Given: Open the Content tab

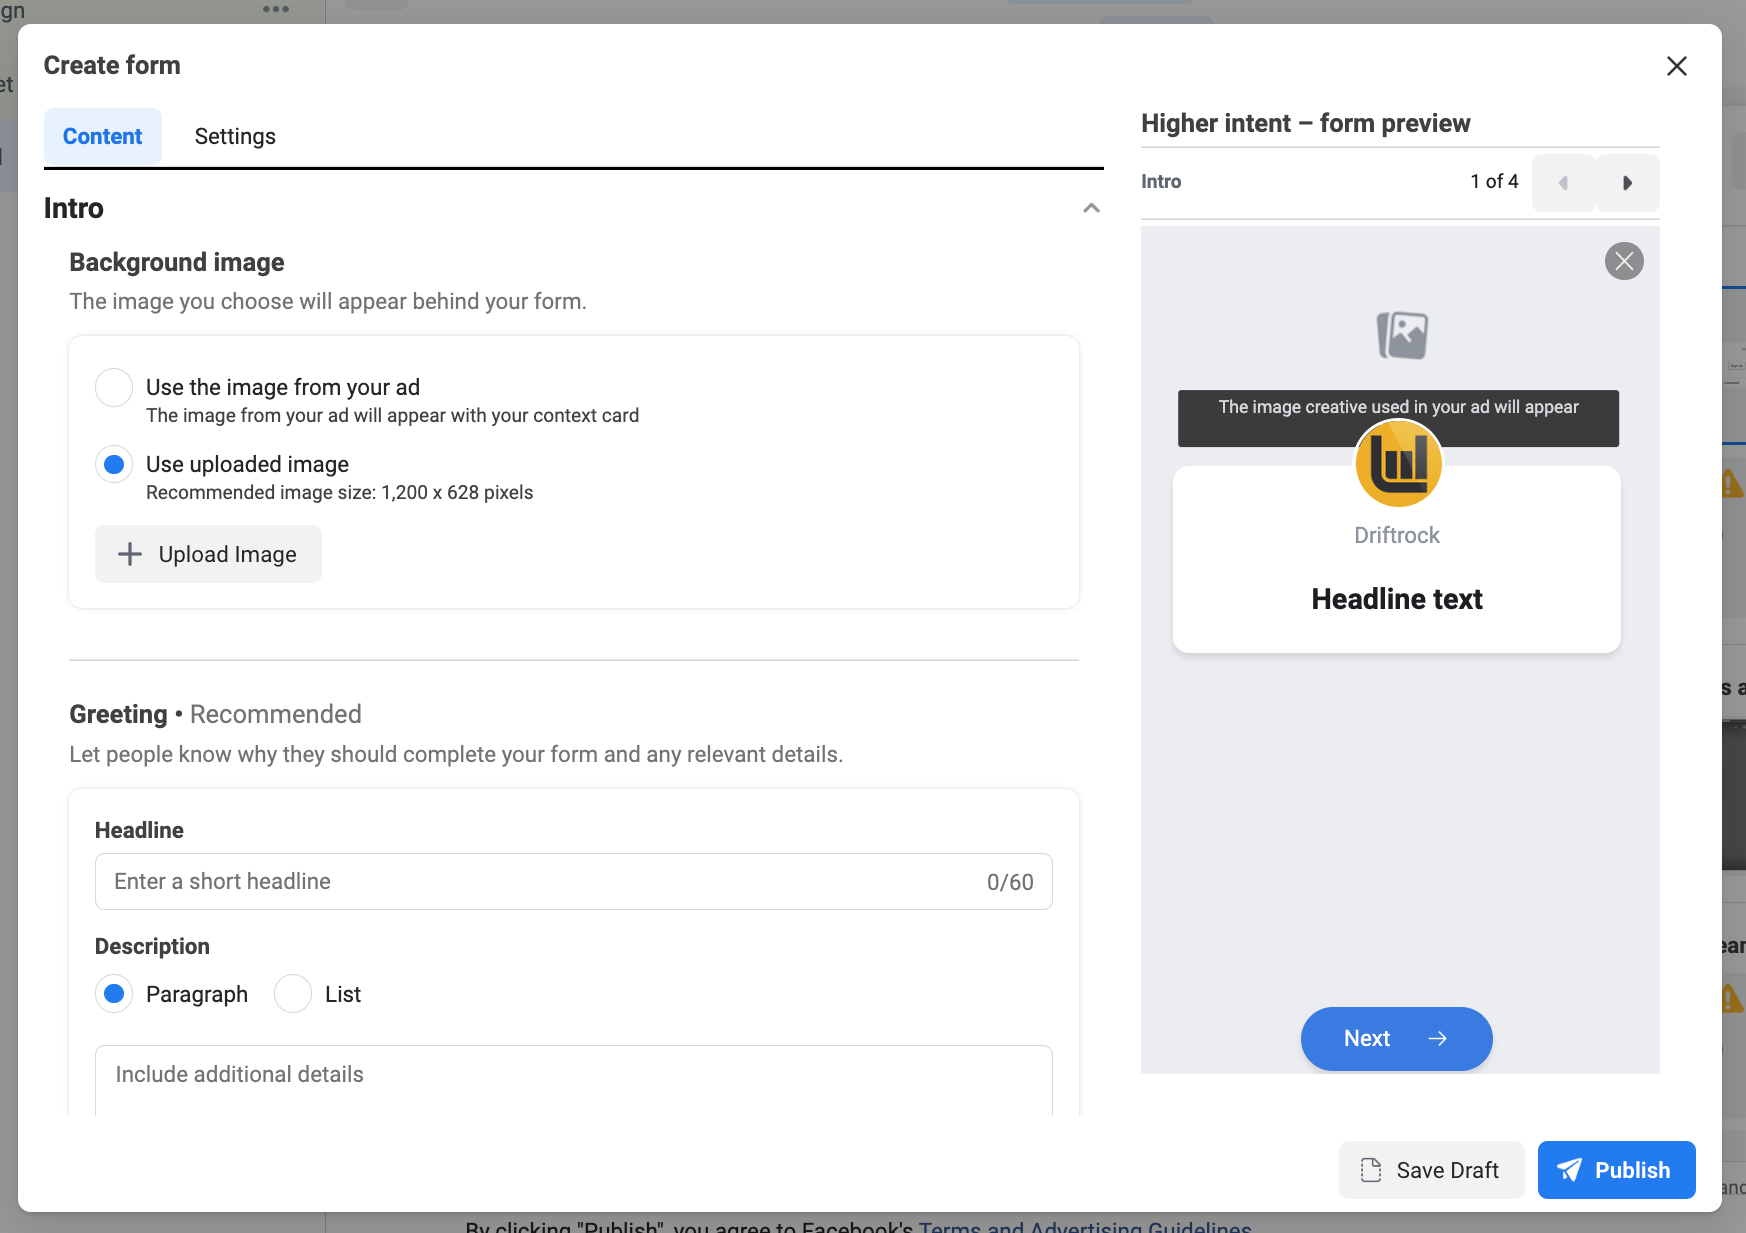Looking at the screenshot, I should coord(102,136).
